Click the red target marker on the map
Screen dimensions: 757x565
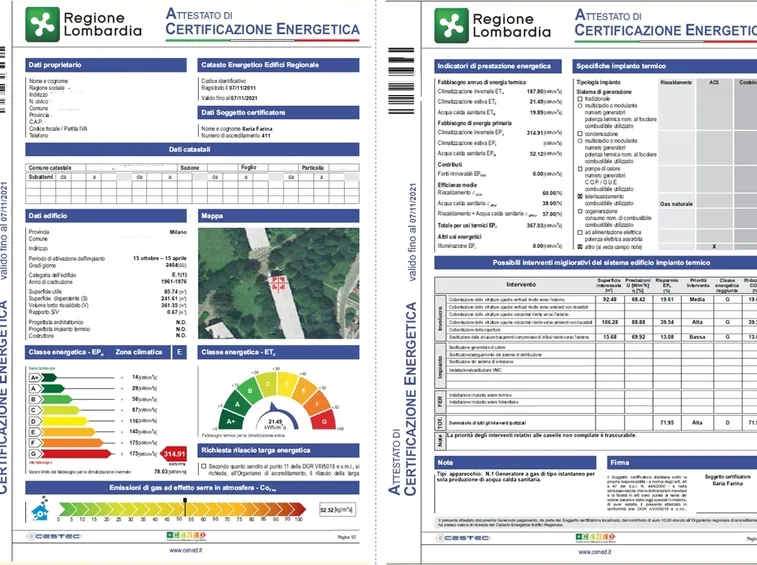point(278,283)
